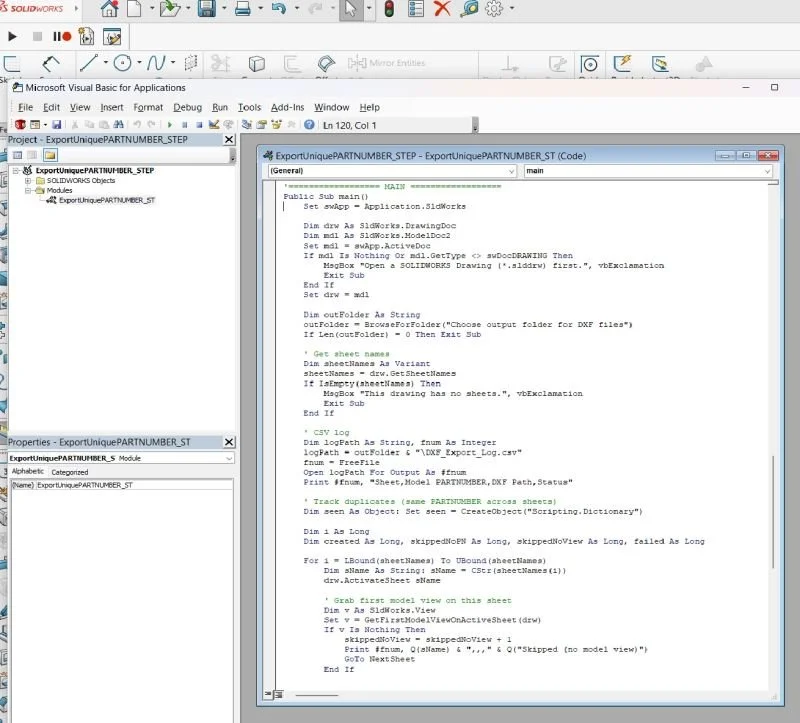800x723 pixels.
Task: Click the Edit Macro icon
Action: [x=112, y=36]
